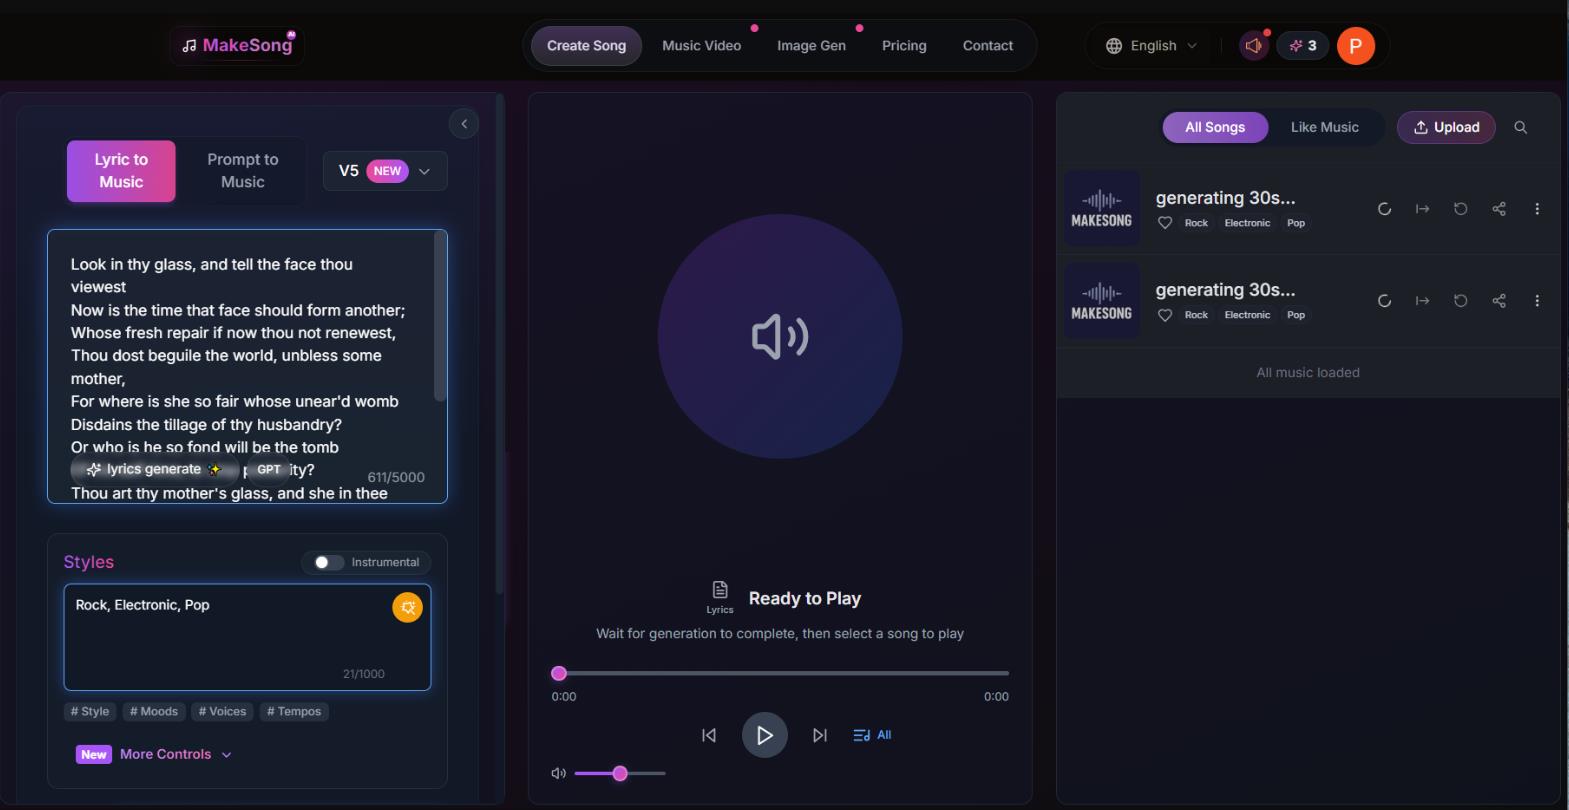Toggle the Instrumental switch

[x=328, y=562]
